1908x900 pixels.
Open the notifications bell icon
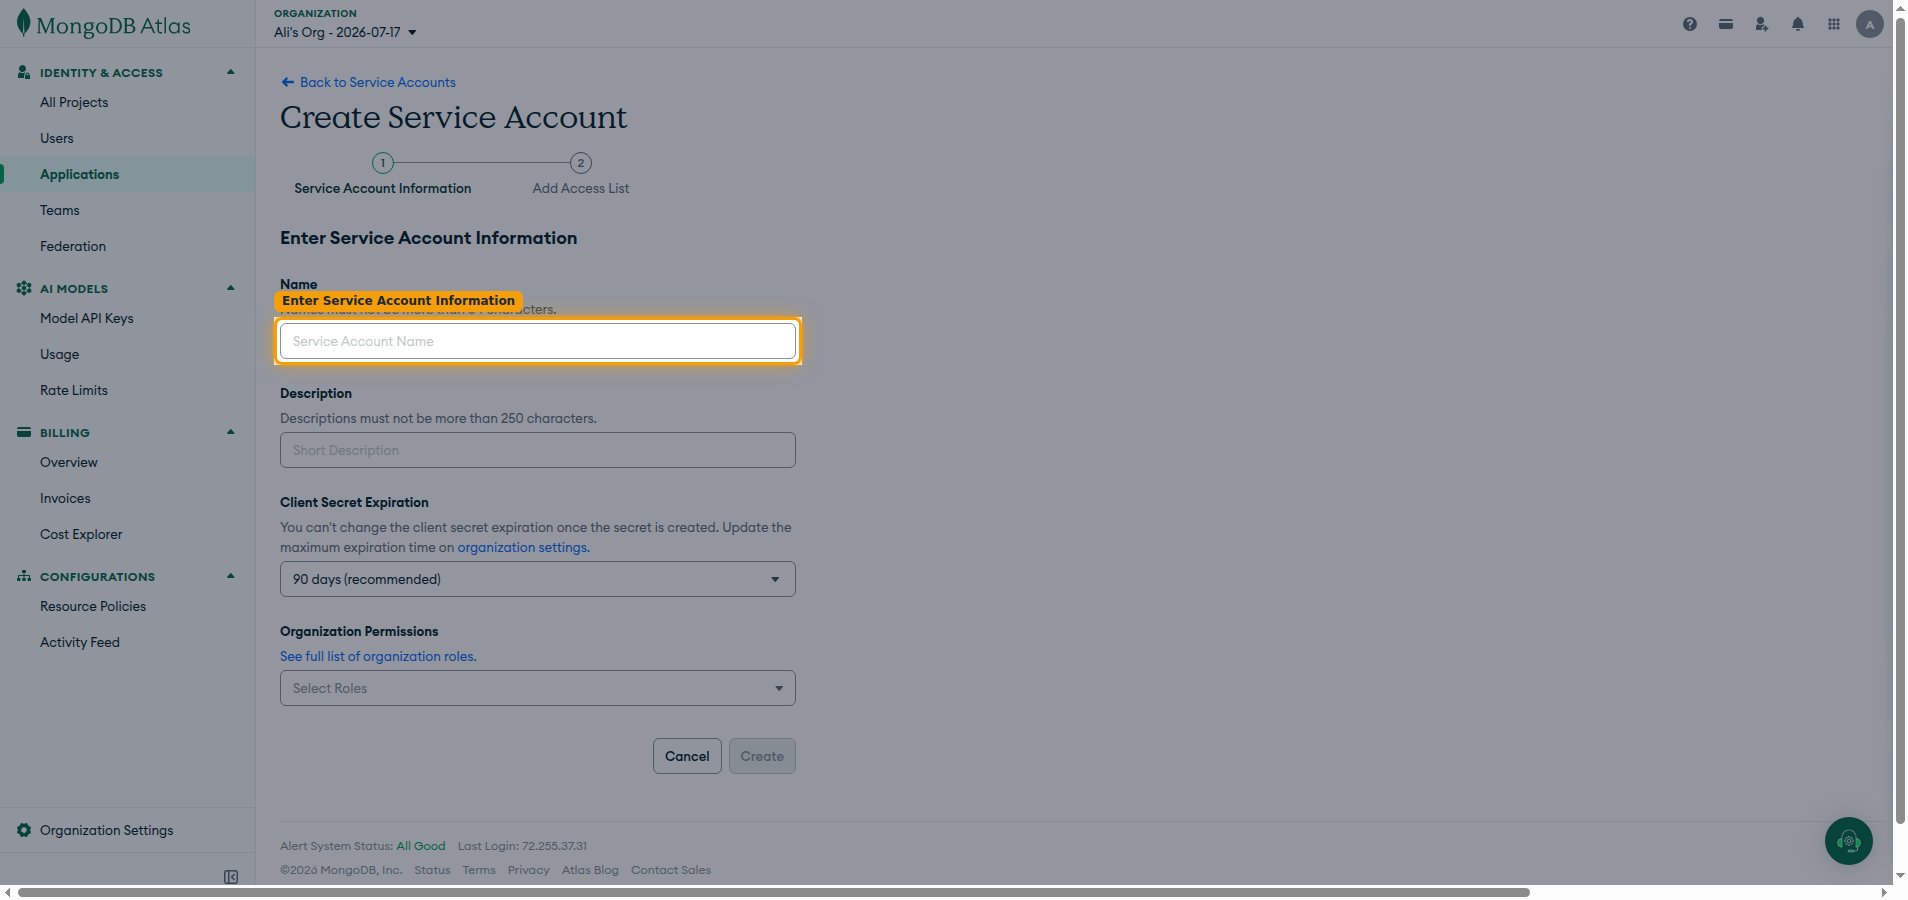(x=1798, y=24)
